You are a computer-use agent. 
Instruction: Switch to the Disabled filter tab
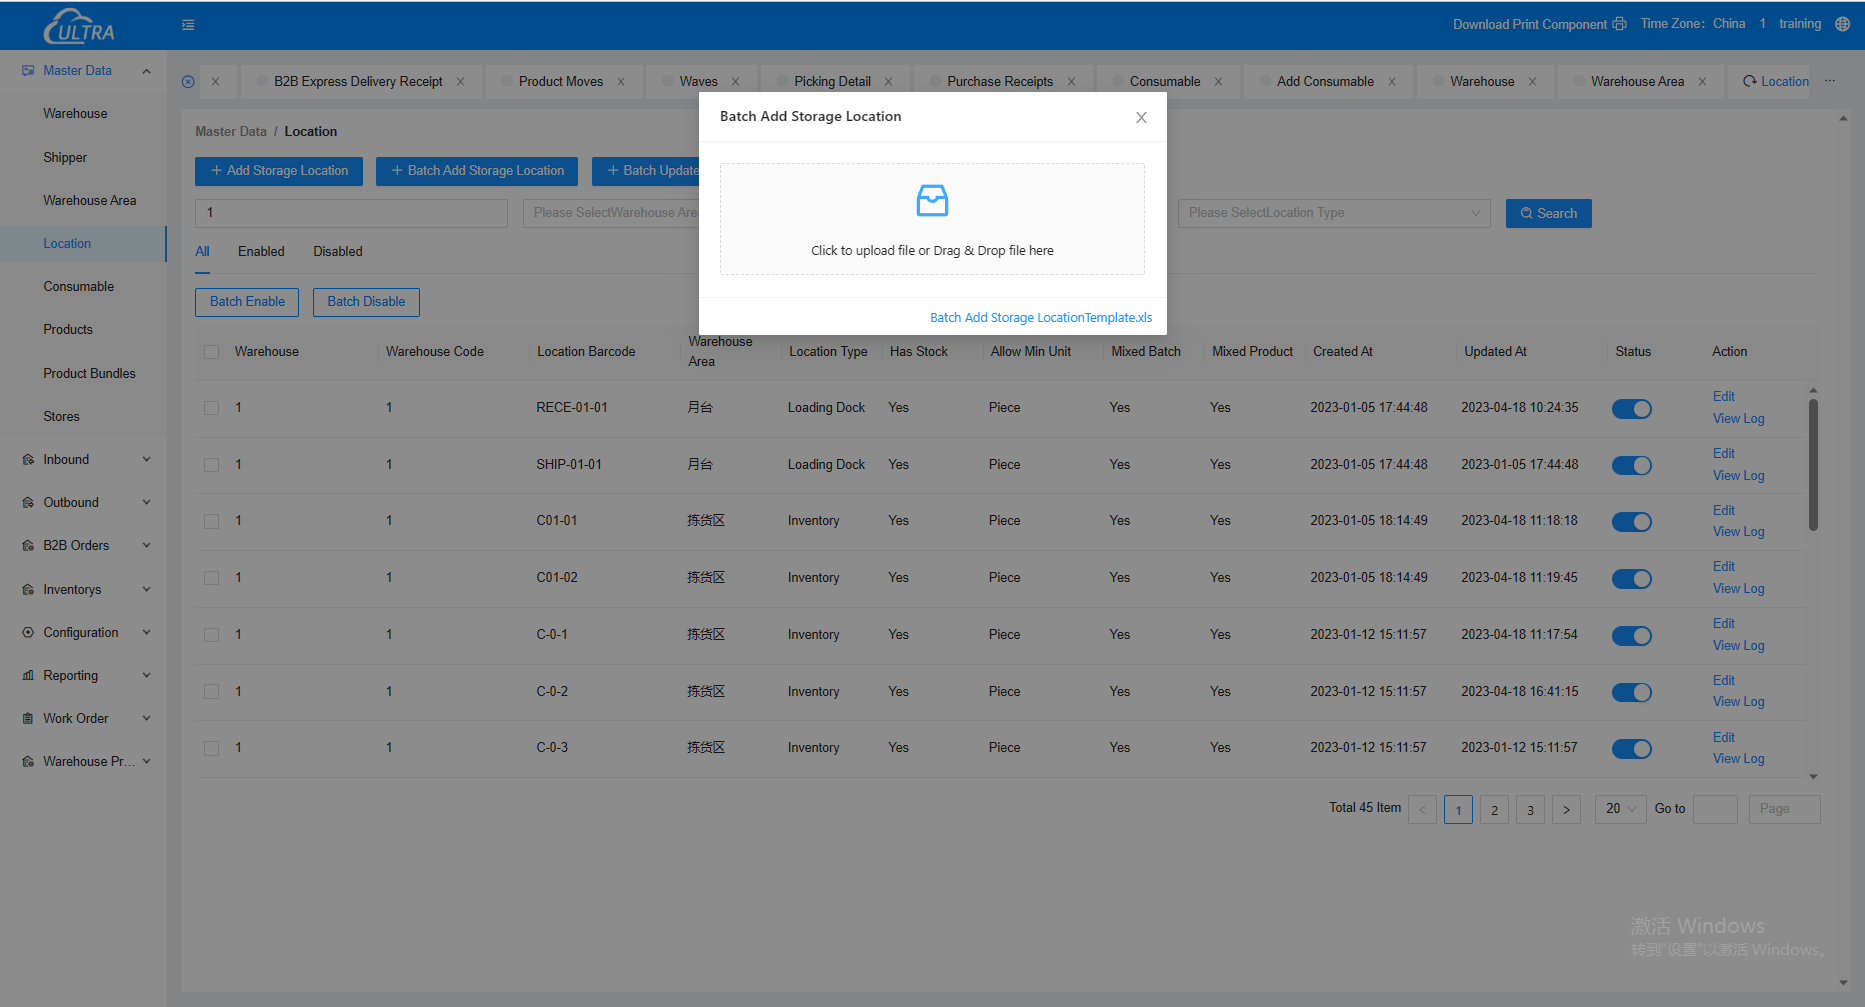338,252
